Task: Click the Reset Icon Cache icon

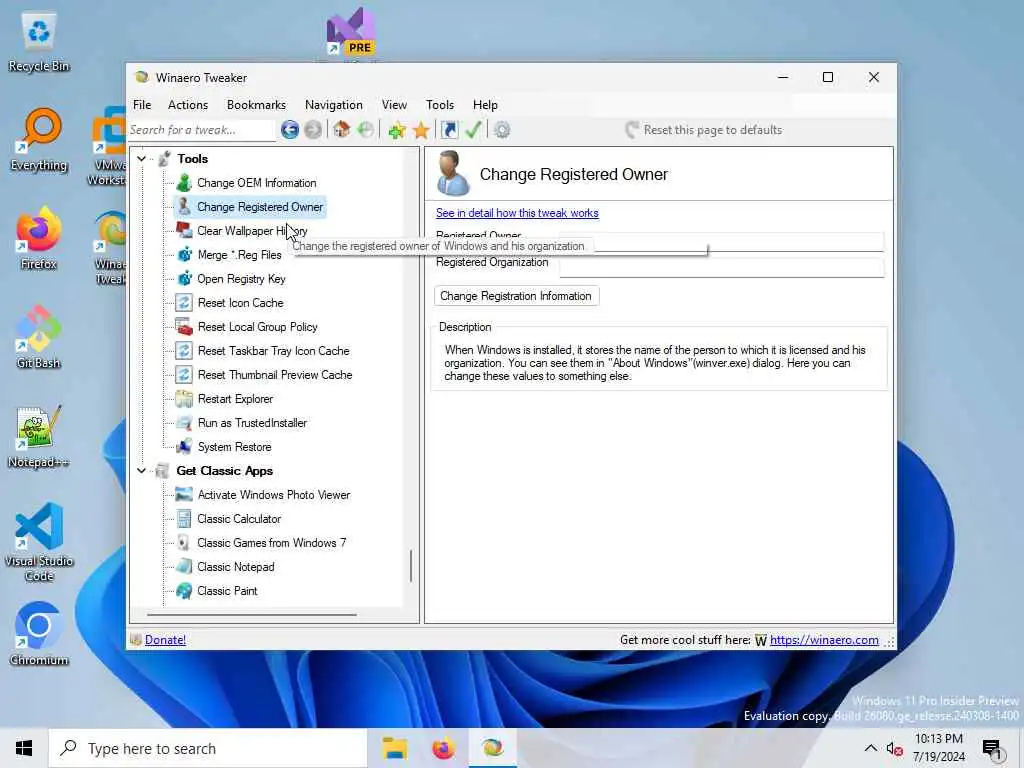Action: 184,303
